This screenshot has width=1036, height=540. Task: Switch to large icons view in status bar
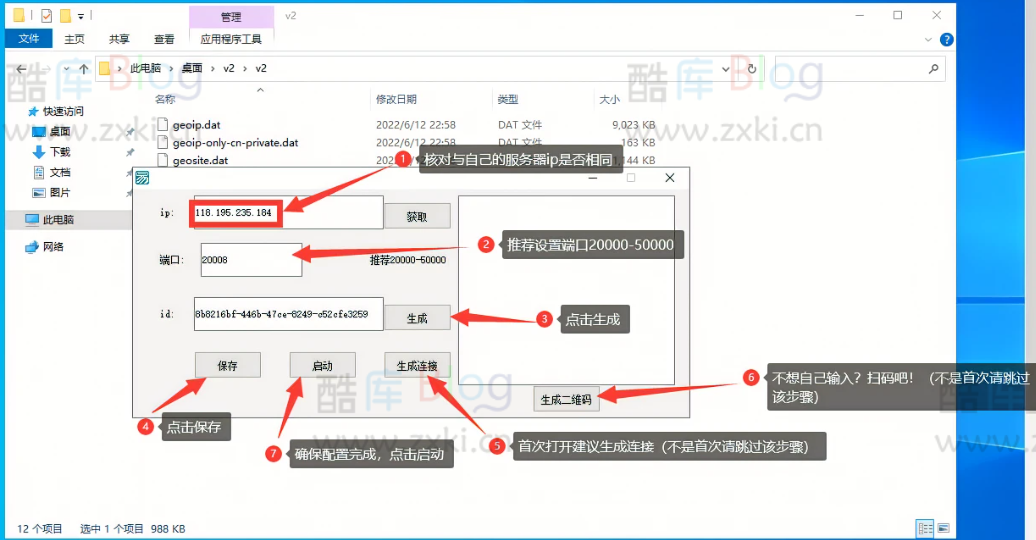[x=944, y=528]
